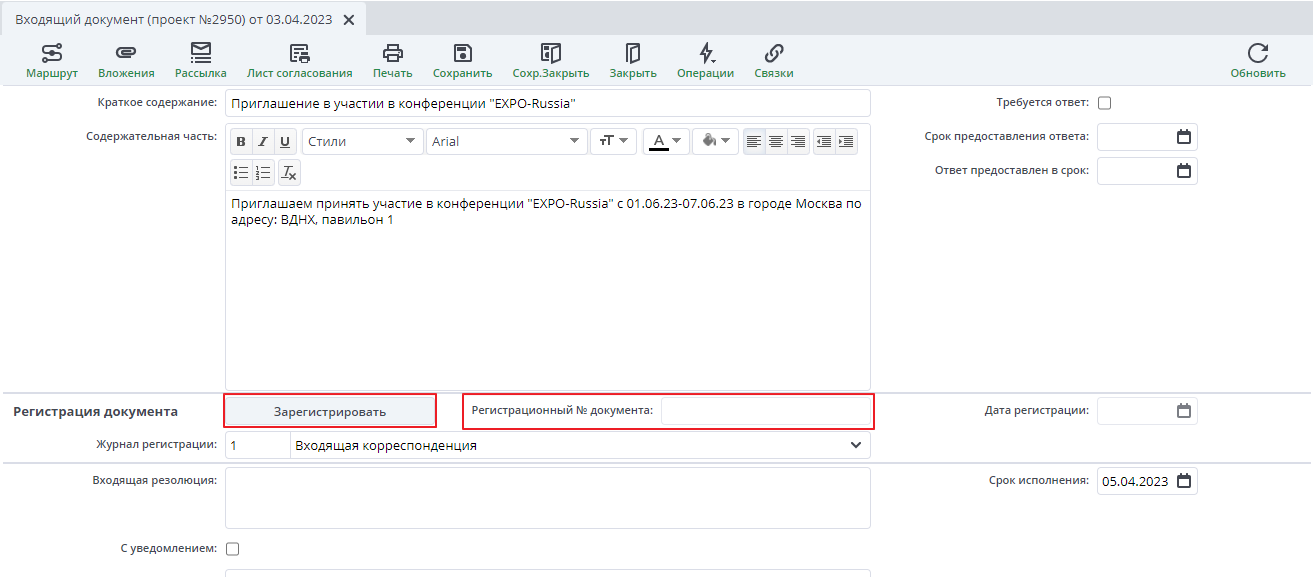Open Лист согласования approval sheet
This screenshot has height=577, width=1313.
tap(299, 60)
